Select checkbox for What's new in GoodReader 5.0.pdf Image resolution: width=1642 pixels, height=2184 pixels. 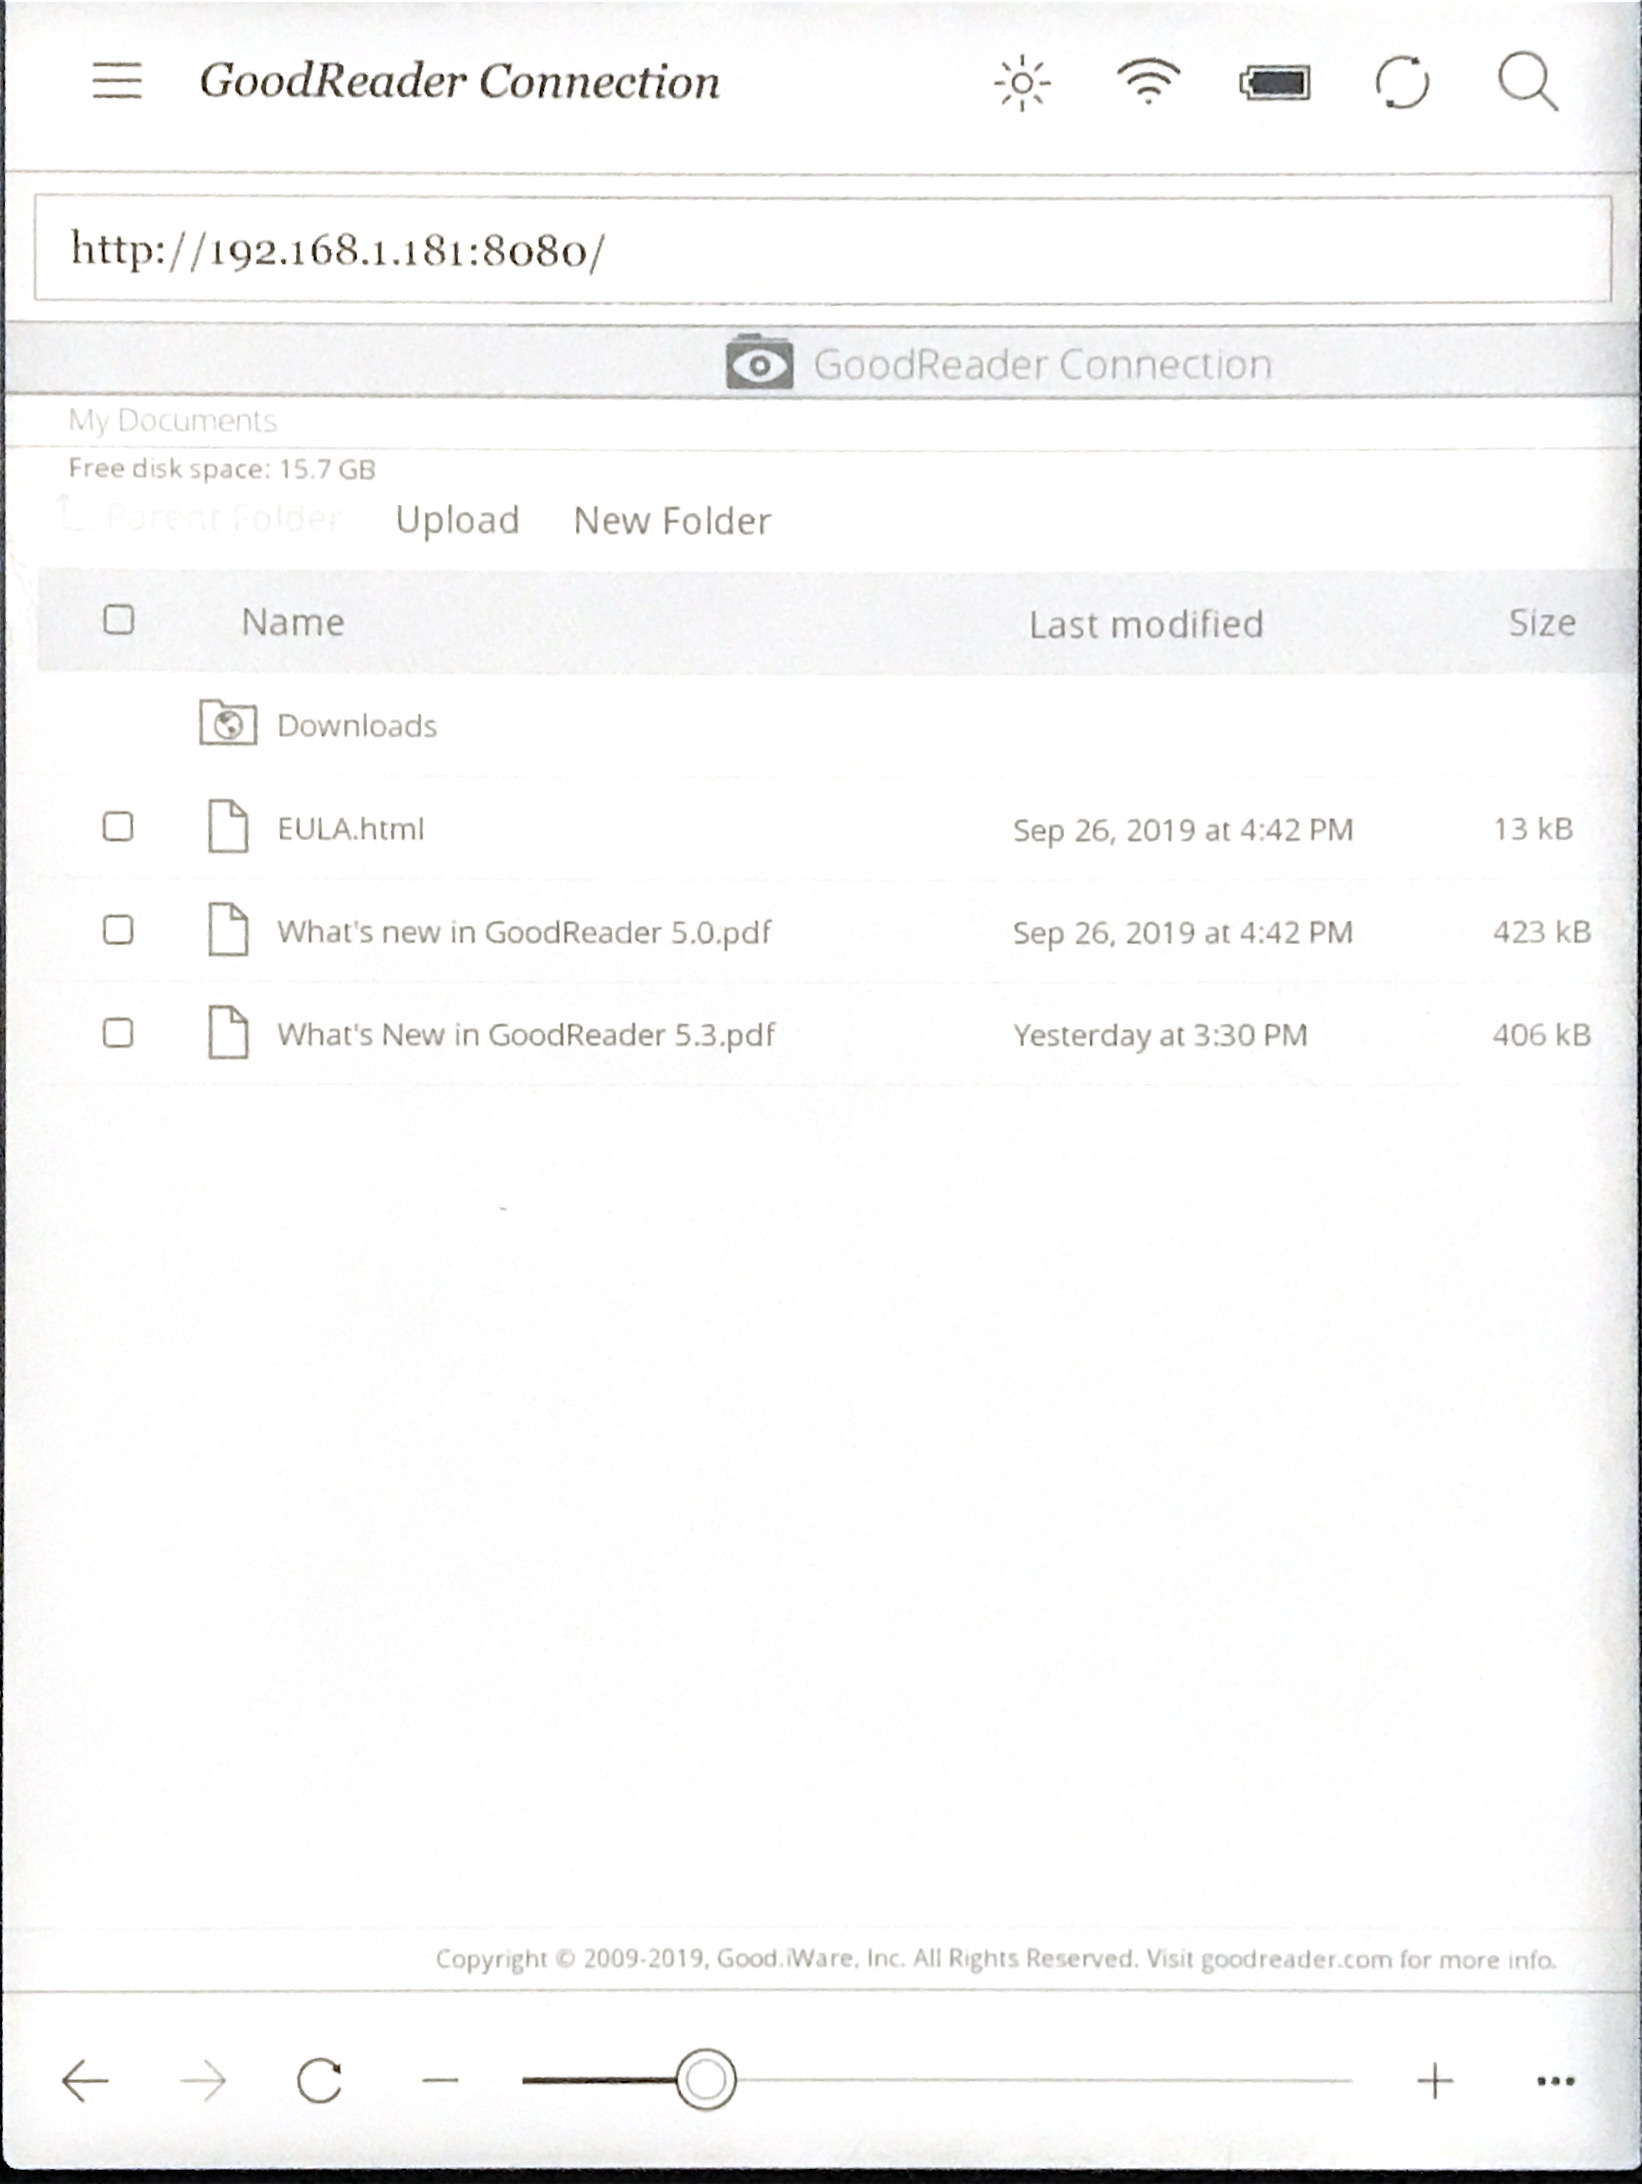118,930
